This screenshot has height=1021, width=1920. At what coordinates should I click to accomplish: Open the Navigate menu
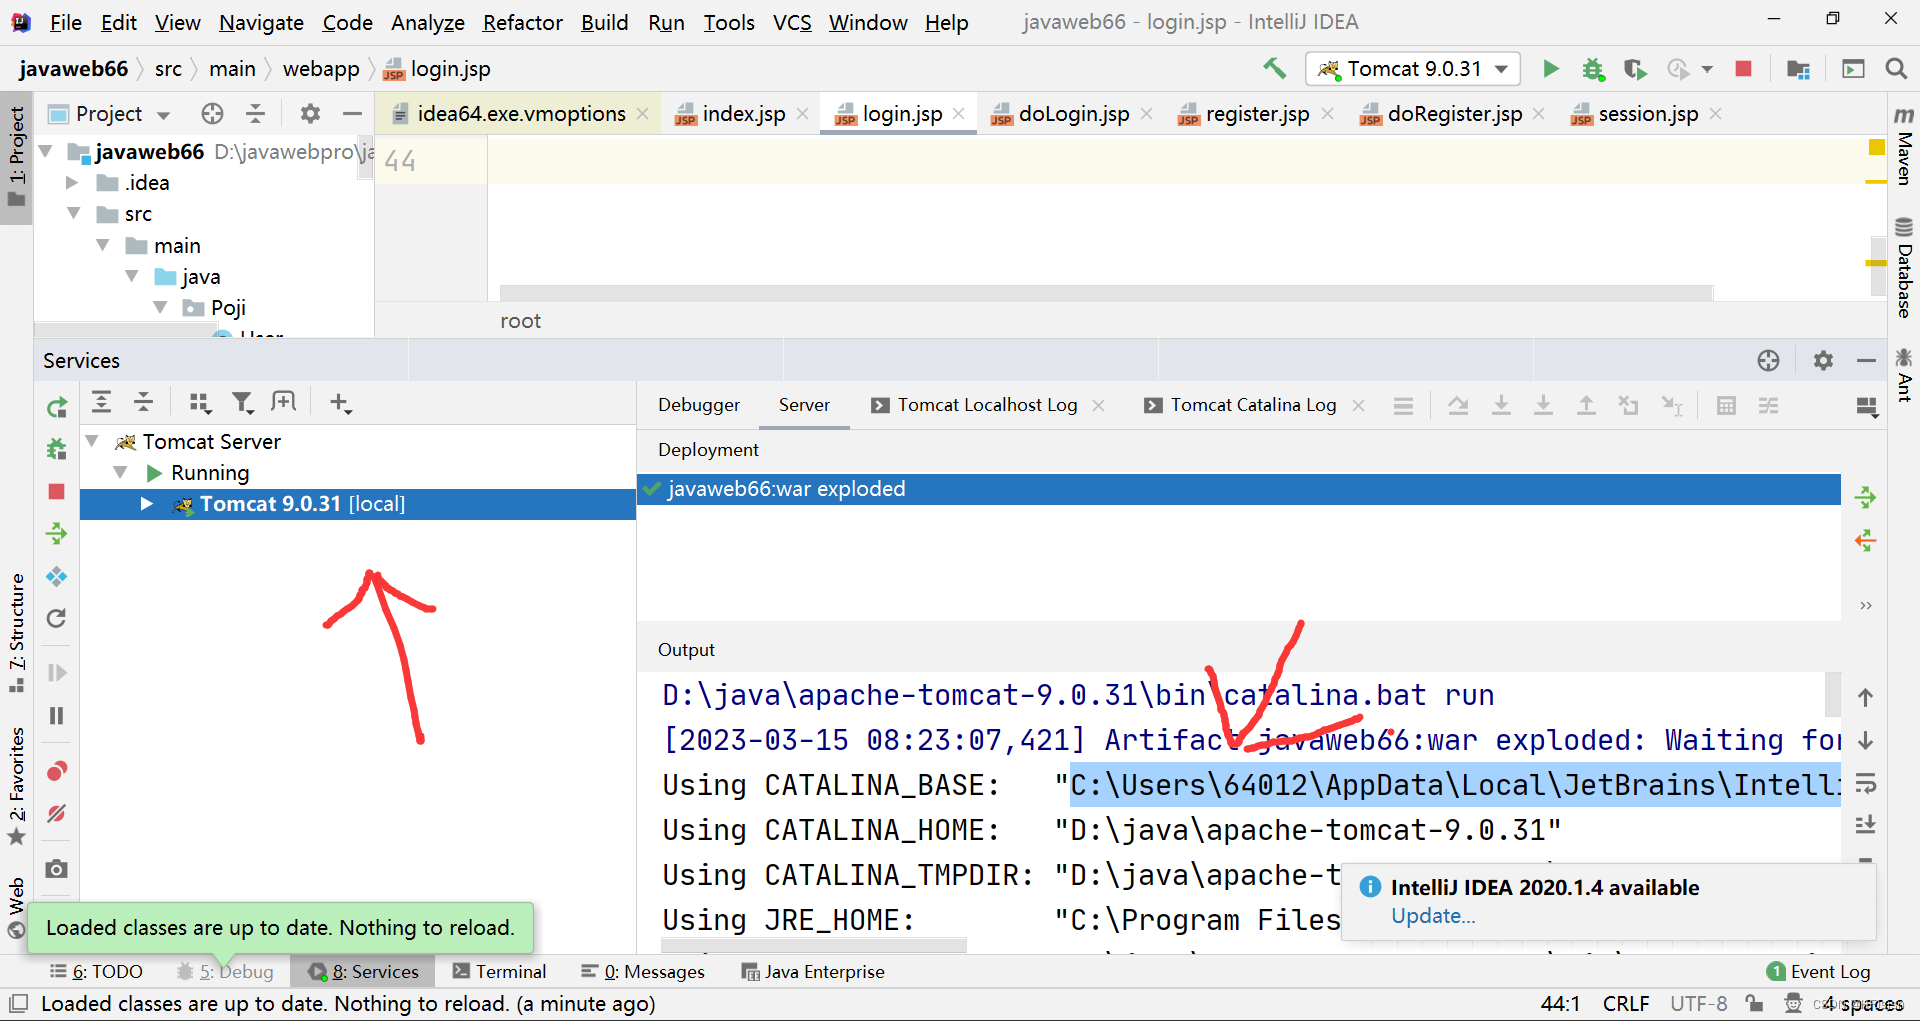(261, 22)
